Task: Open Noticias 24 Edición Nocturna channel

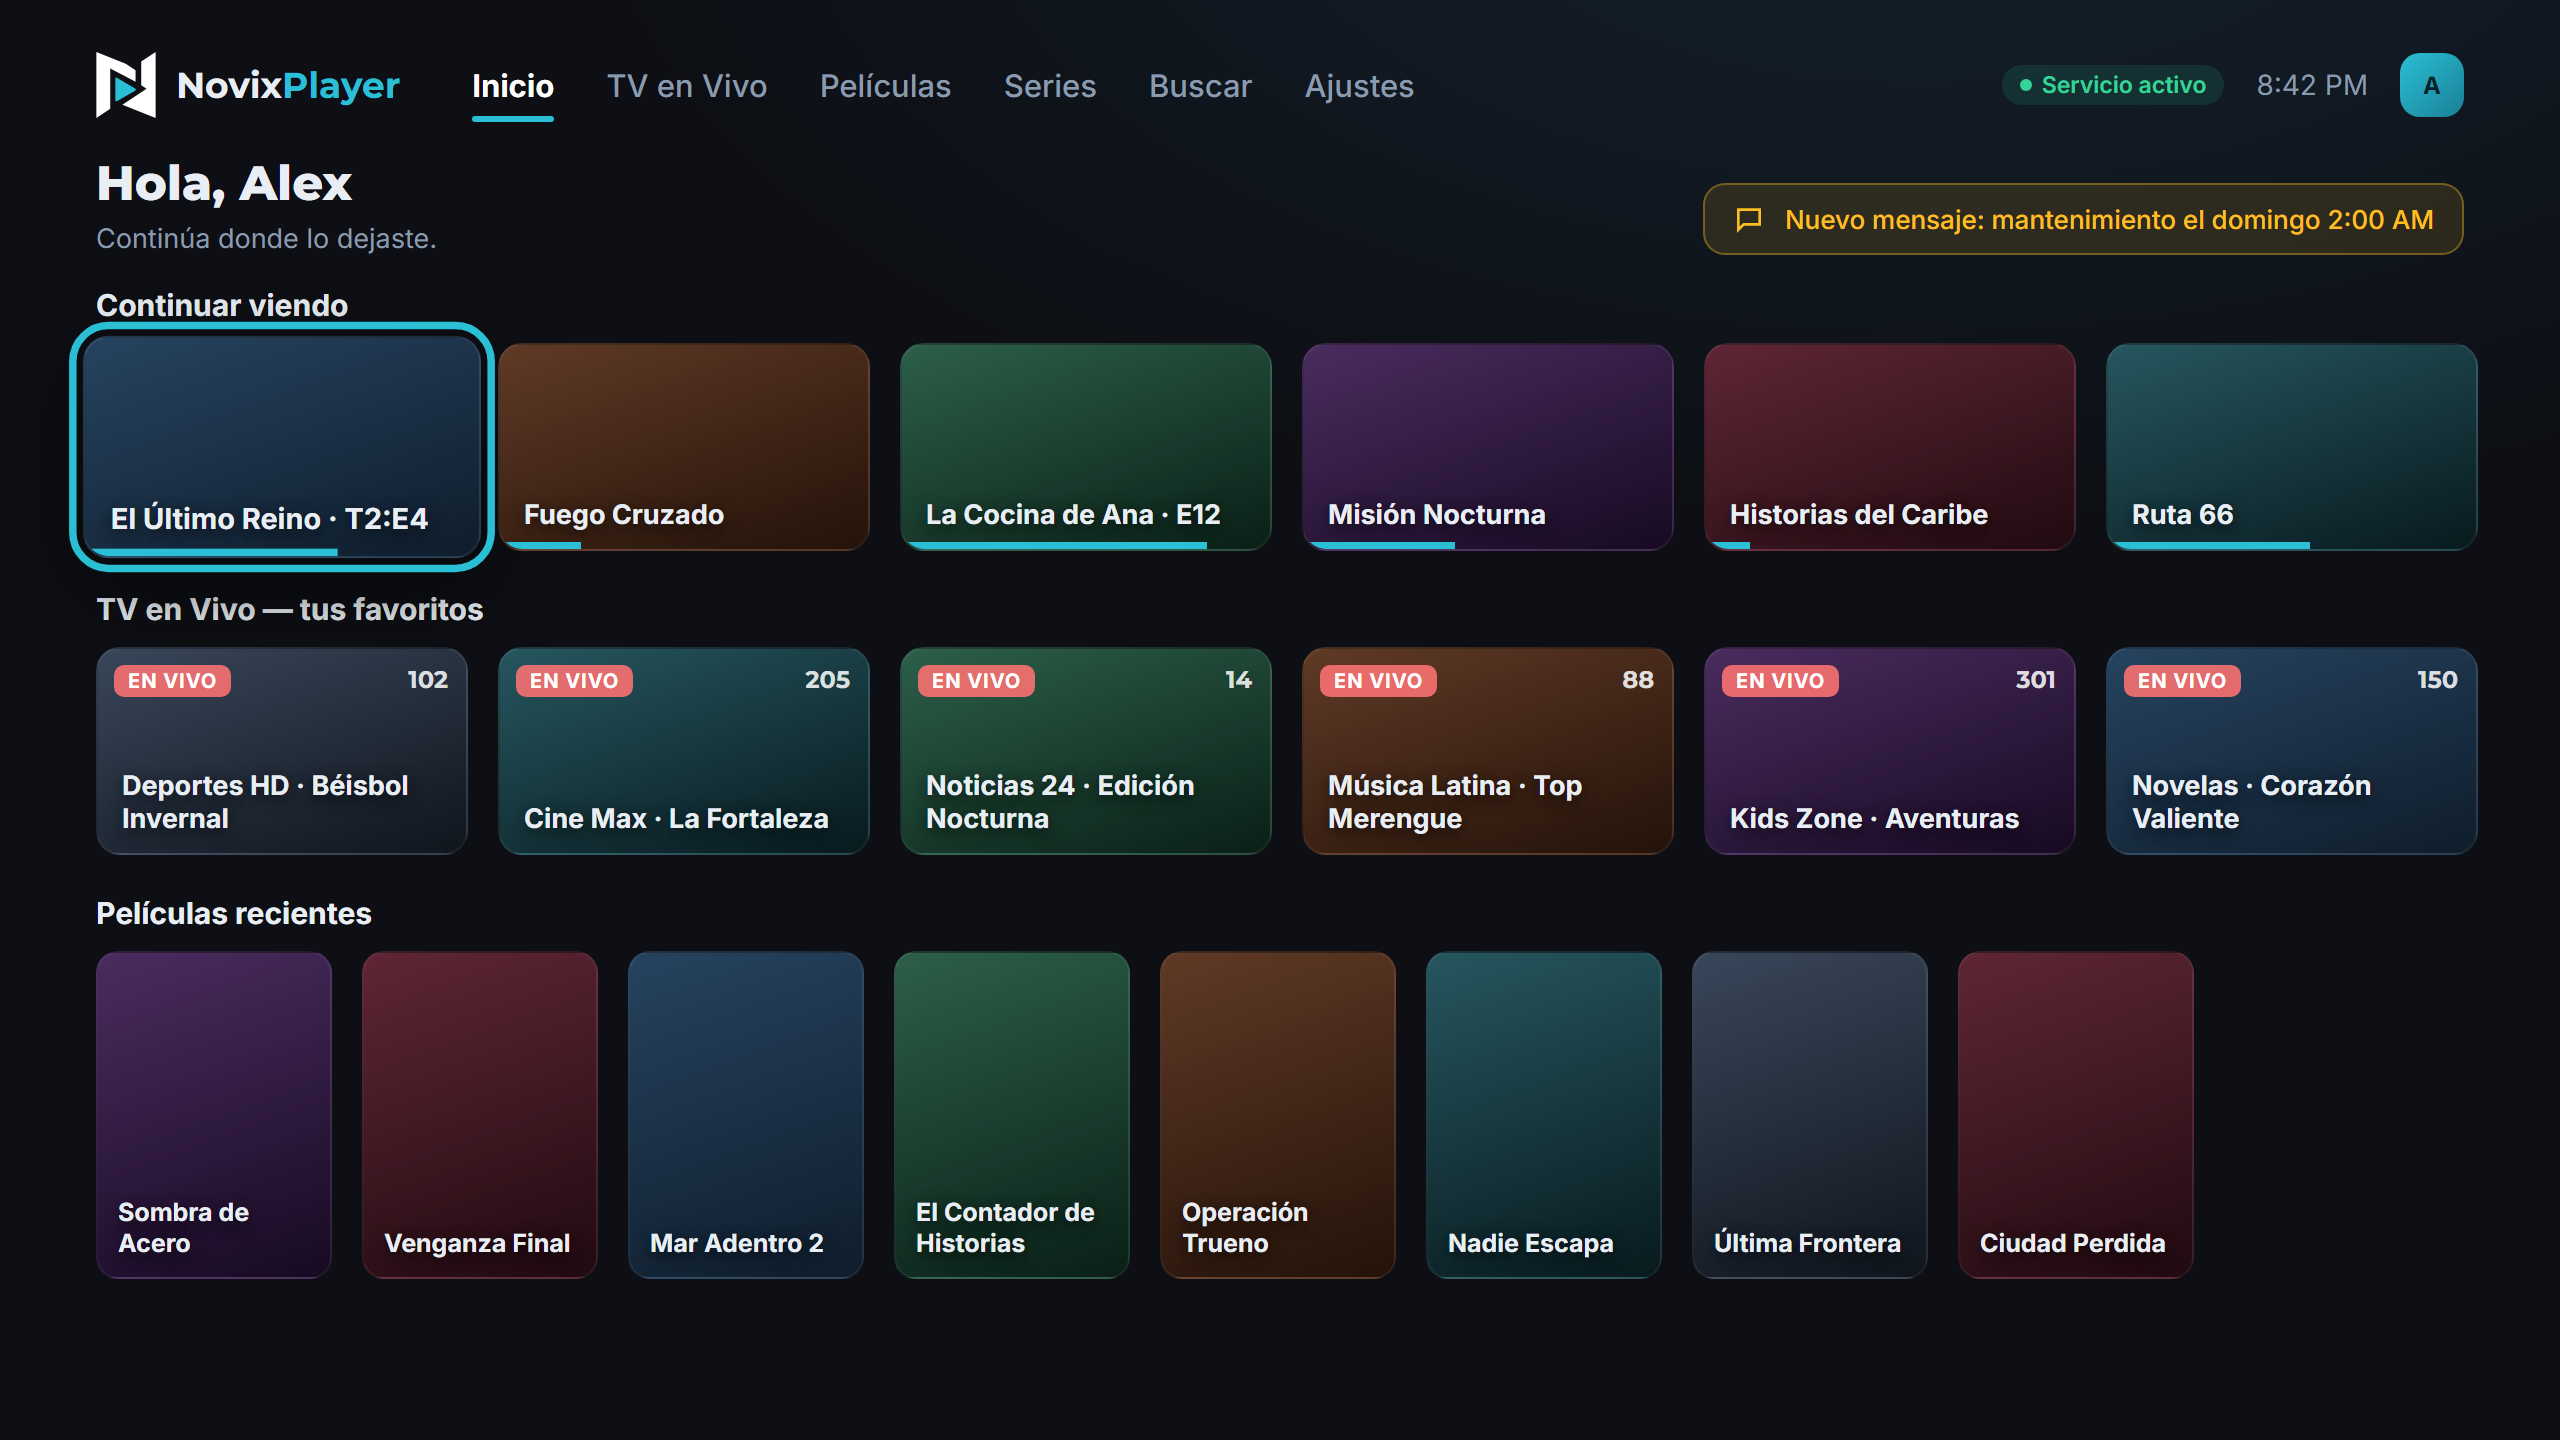Action: point(1086,751)
